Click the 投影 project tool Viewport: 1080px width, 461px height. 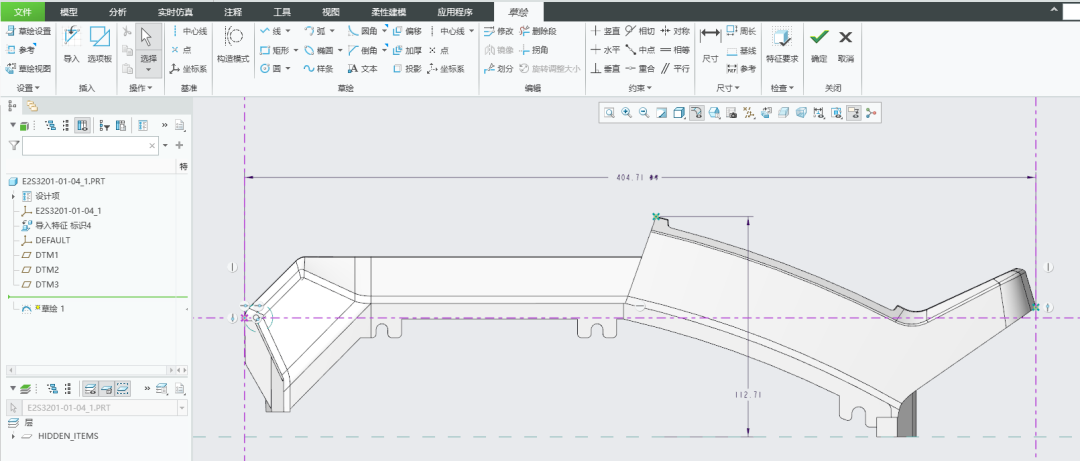[406, 69]
